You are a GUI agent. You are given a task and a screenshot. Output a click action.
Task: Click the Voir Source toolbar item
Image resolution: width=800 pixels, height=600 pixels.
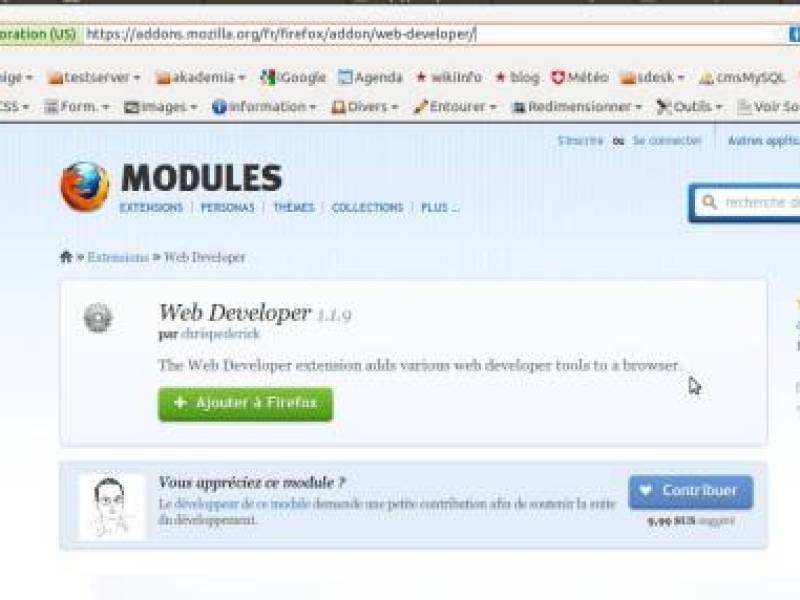point(769,107)
